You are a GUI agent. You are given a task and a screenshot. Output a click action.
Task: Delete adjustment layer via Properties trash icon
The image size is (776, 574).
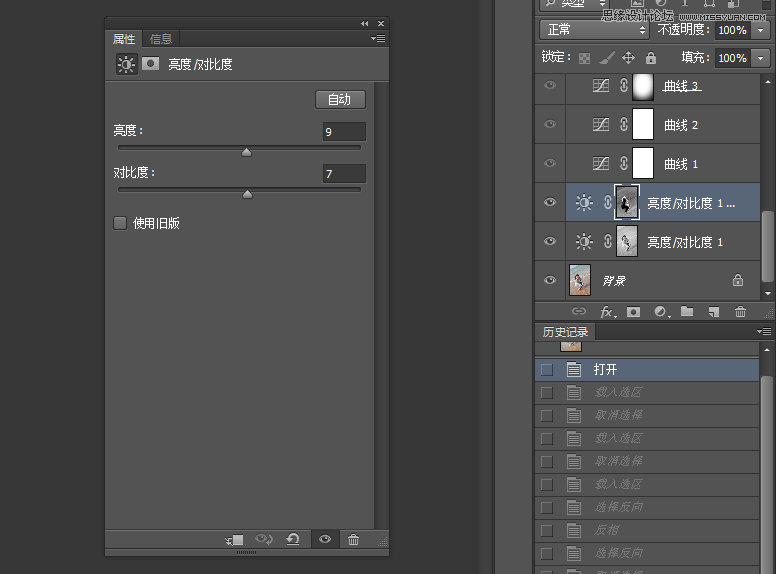(x=353, y=540)
